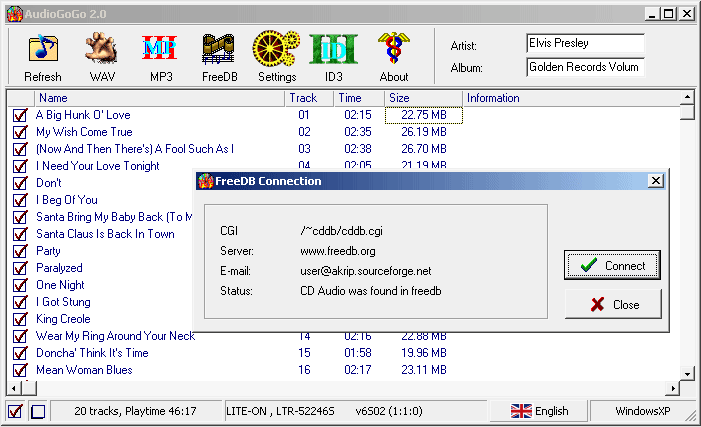Screen dimensions: 701x427
Task: Toggle checkbox for Mean Woman Blues
Action: tap(20, 370)
